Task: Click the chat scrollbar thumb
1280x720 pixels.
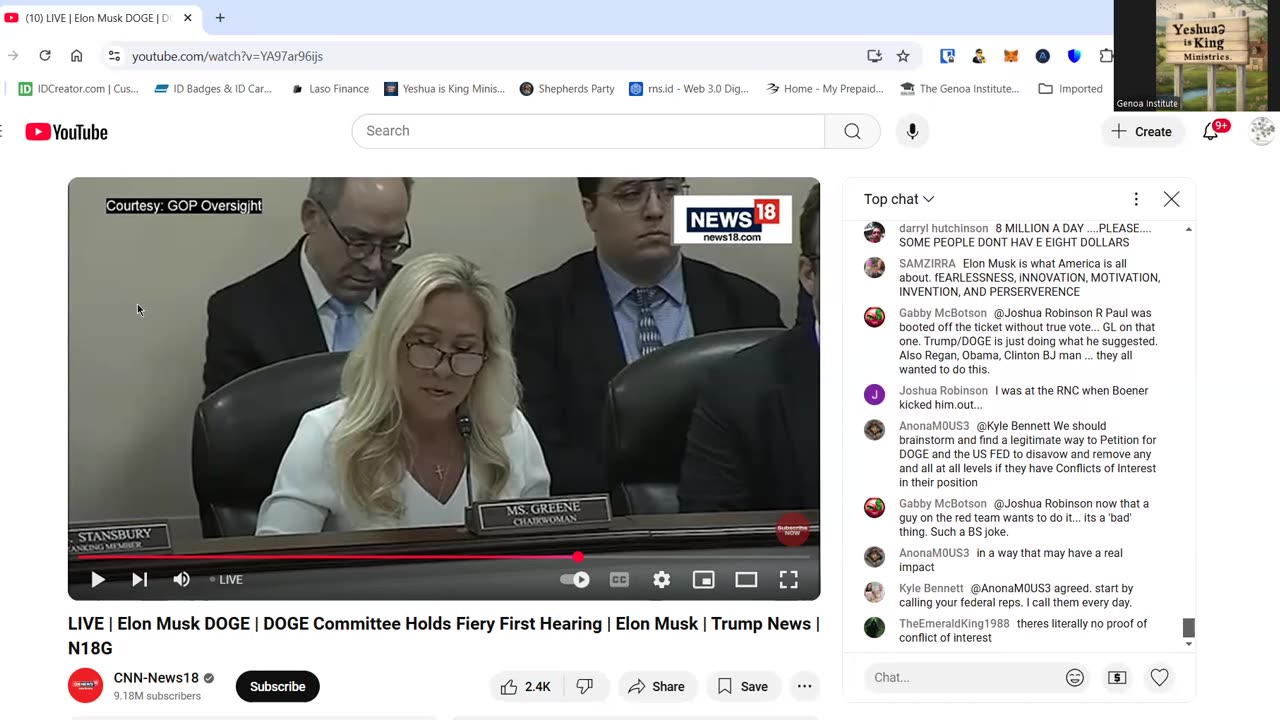Action: tap(1189, 627)
